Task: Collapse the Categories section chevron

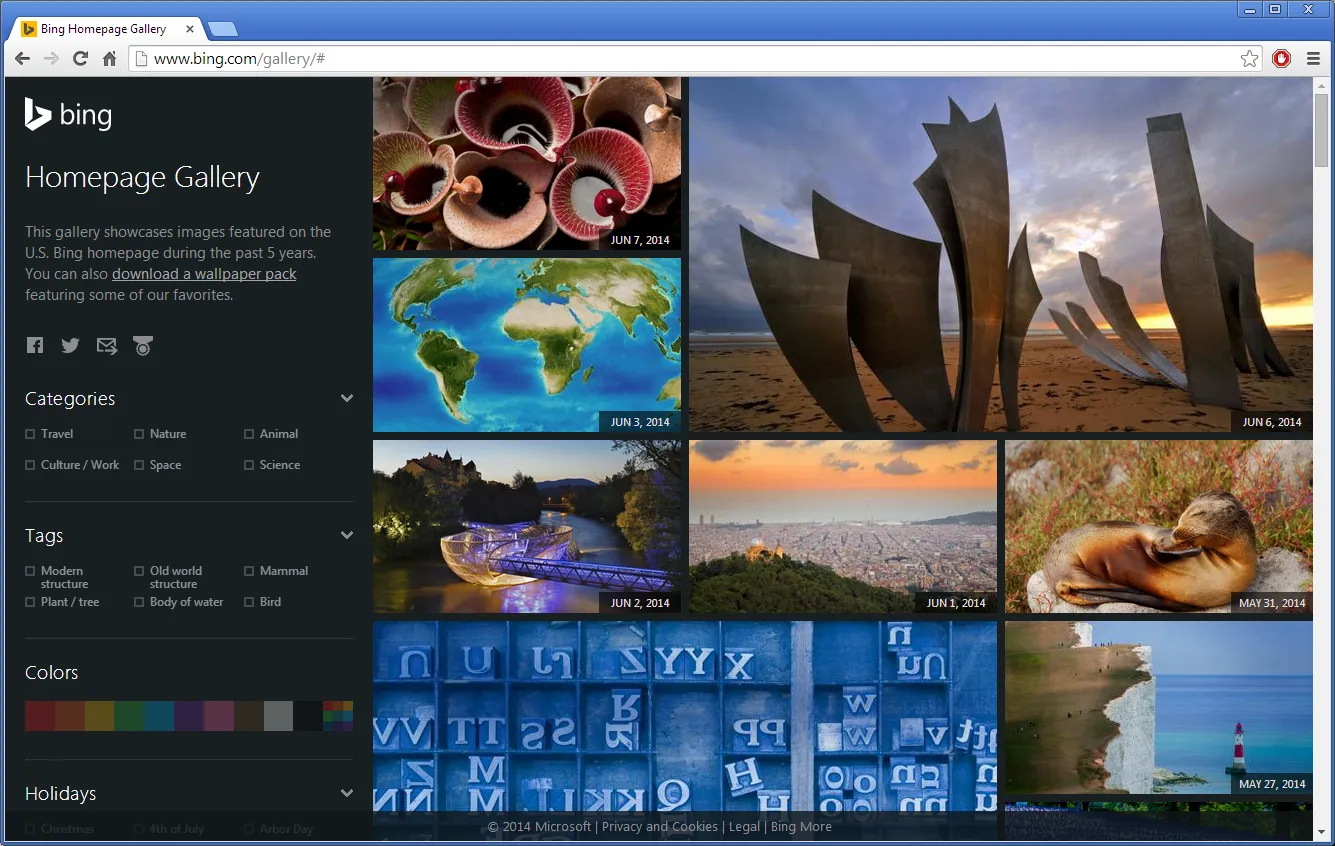Action: click(346, 398)
